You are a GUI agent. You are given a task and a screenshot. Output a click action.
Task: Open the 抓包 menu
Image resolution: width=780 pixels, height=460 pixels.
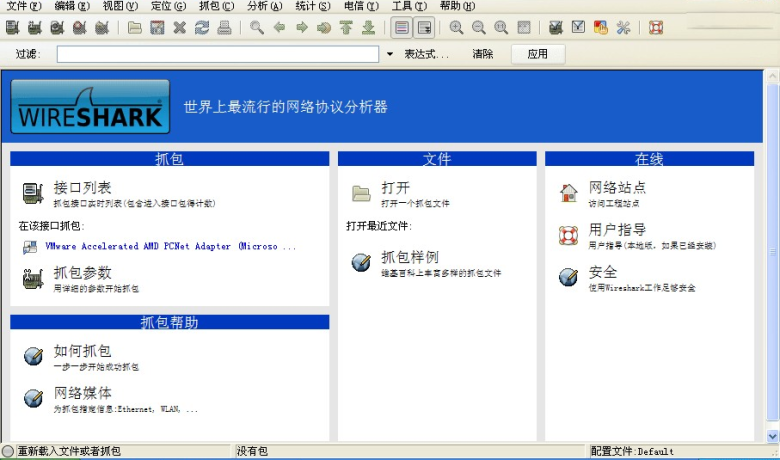[x=217, y=6]
